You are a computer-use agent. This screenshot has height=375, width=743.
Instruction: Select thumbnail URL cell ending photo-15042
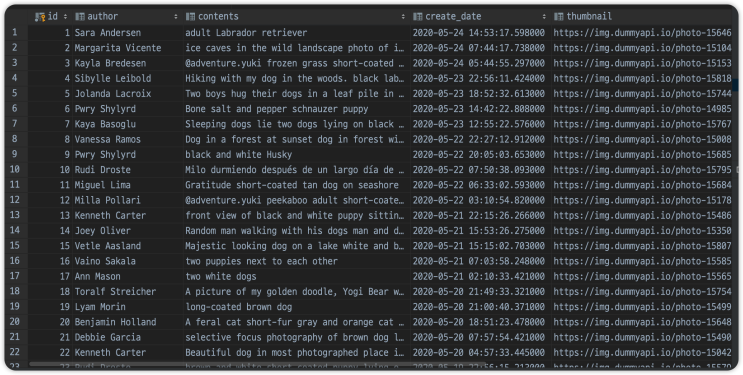[642, 352]
